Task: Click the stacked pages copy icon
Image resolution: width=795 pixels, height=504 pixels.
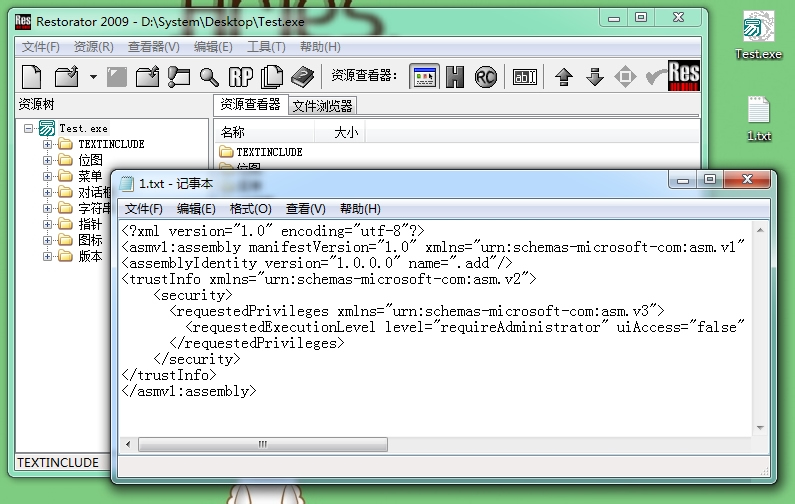Action: tap(272, 77)
